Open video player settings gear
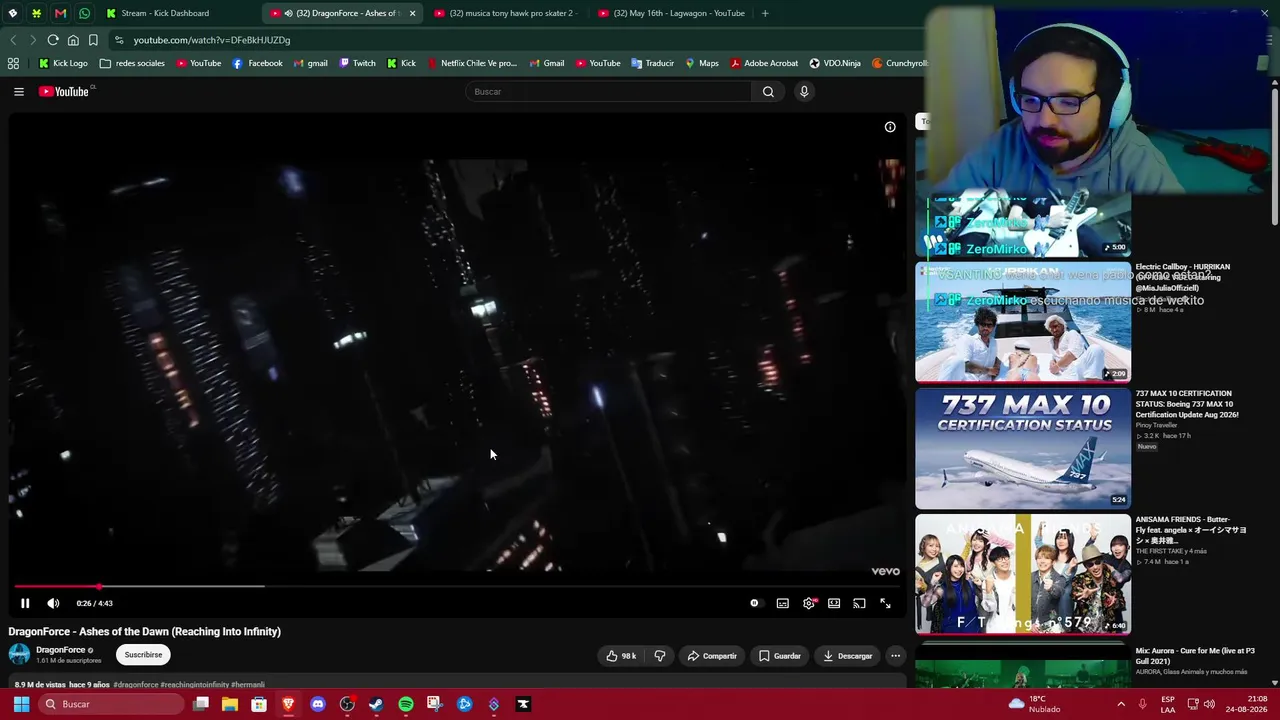Image resolution: width=1280 pixels, height=720 pixels. (809, 603)
